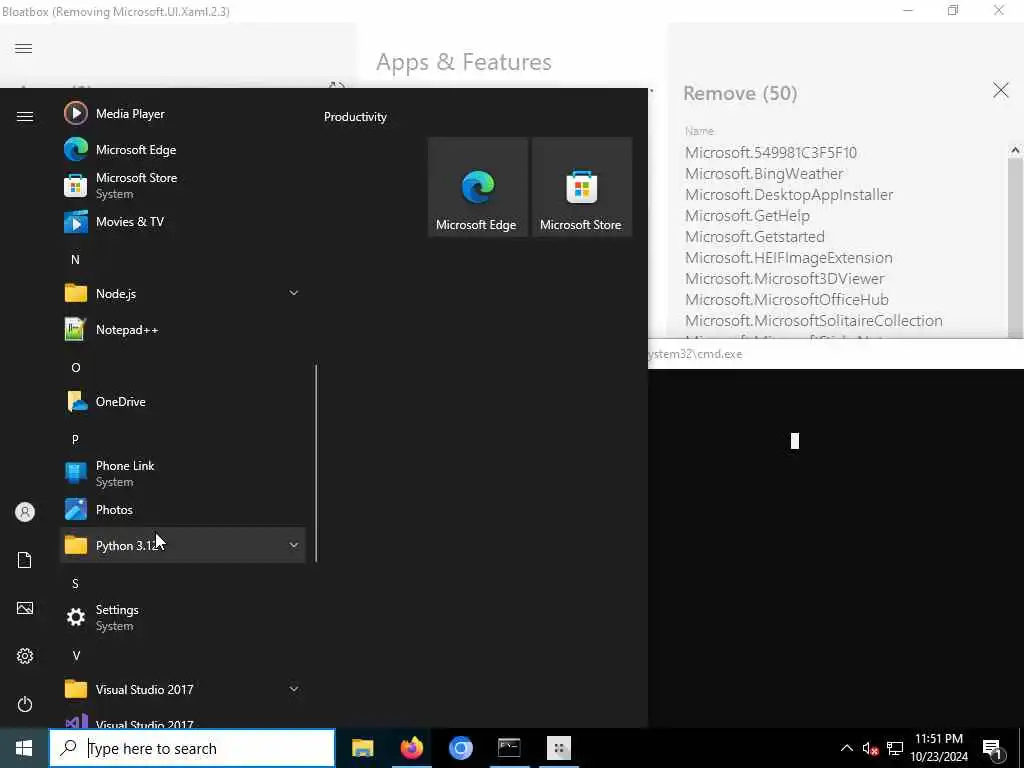The image size is (1024, 768).
Task: Open the Node.js folder
Action: [183, 293]
